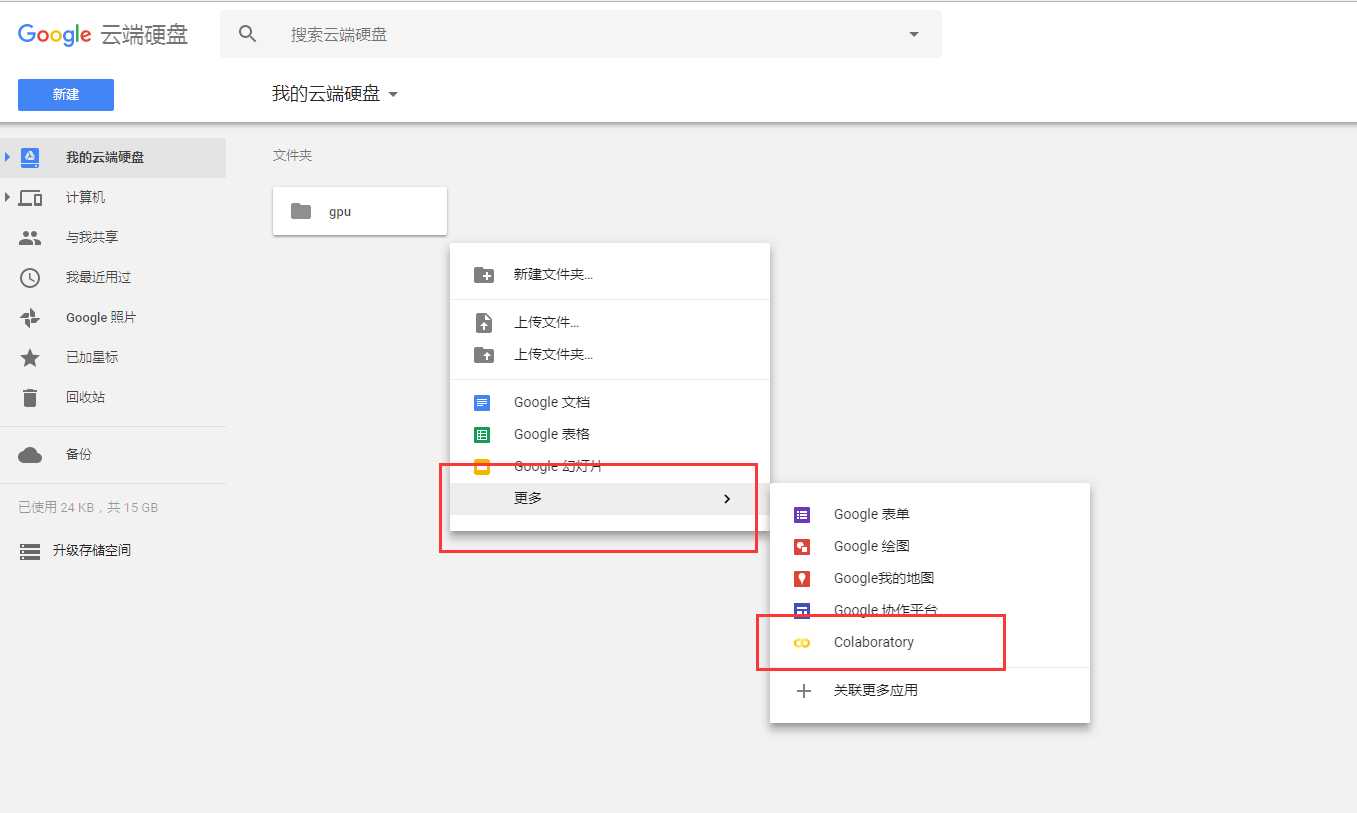Choose 上传文件 menu entry
The image size is (1357, 813).
pos(610,322)
